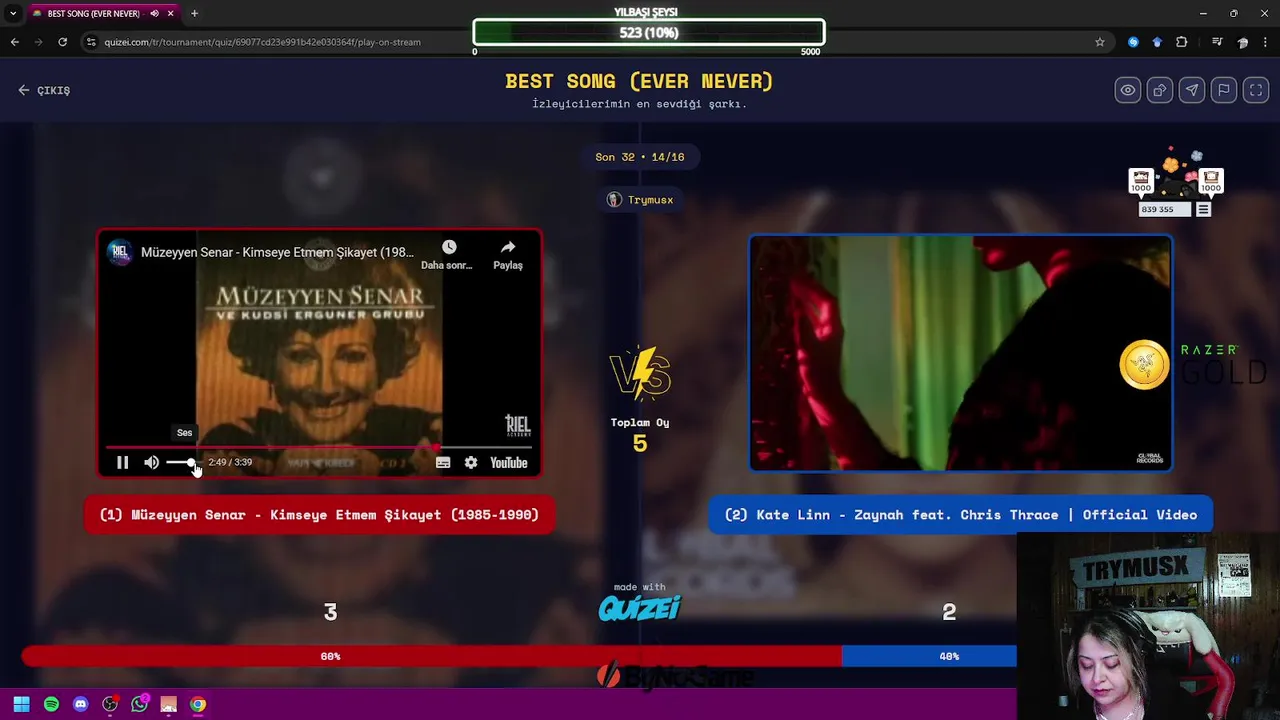Enter fullscreen with the corner-brackets icon
The height and width of the screenshot is (720, 1280).
coord(1256,90)
